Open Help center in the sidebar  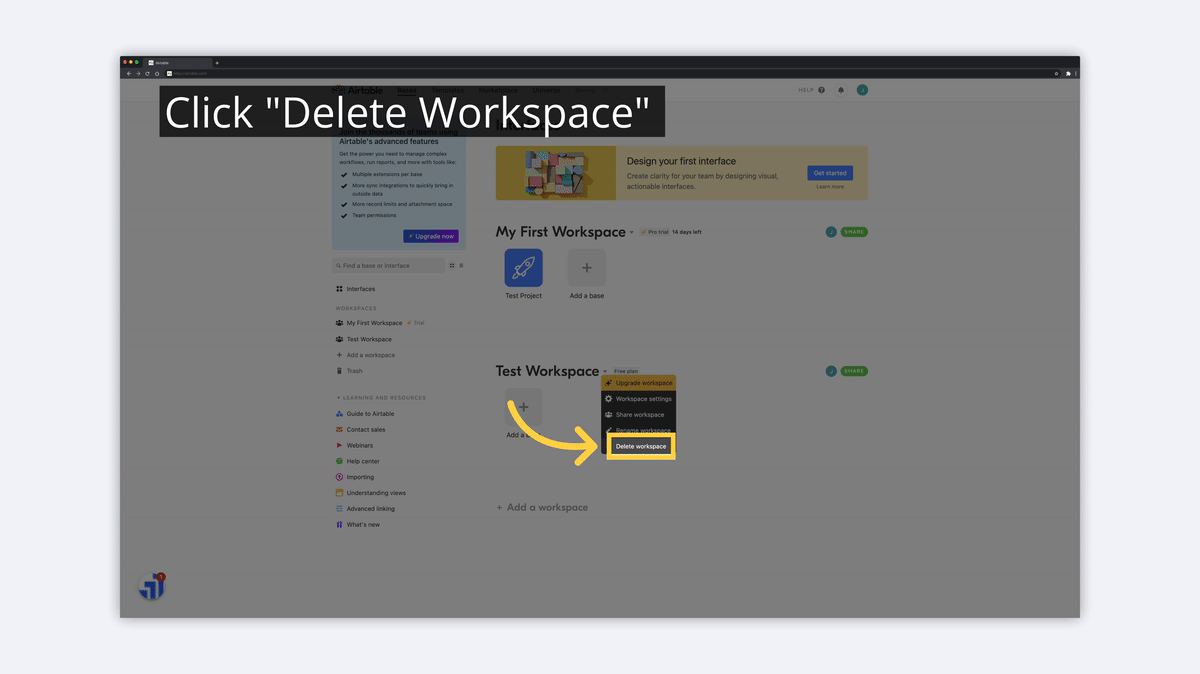[358, 461]
